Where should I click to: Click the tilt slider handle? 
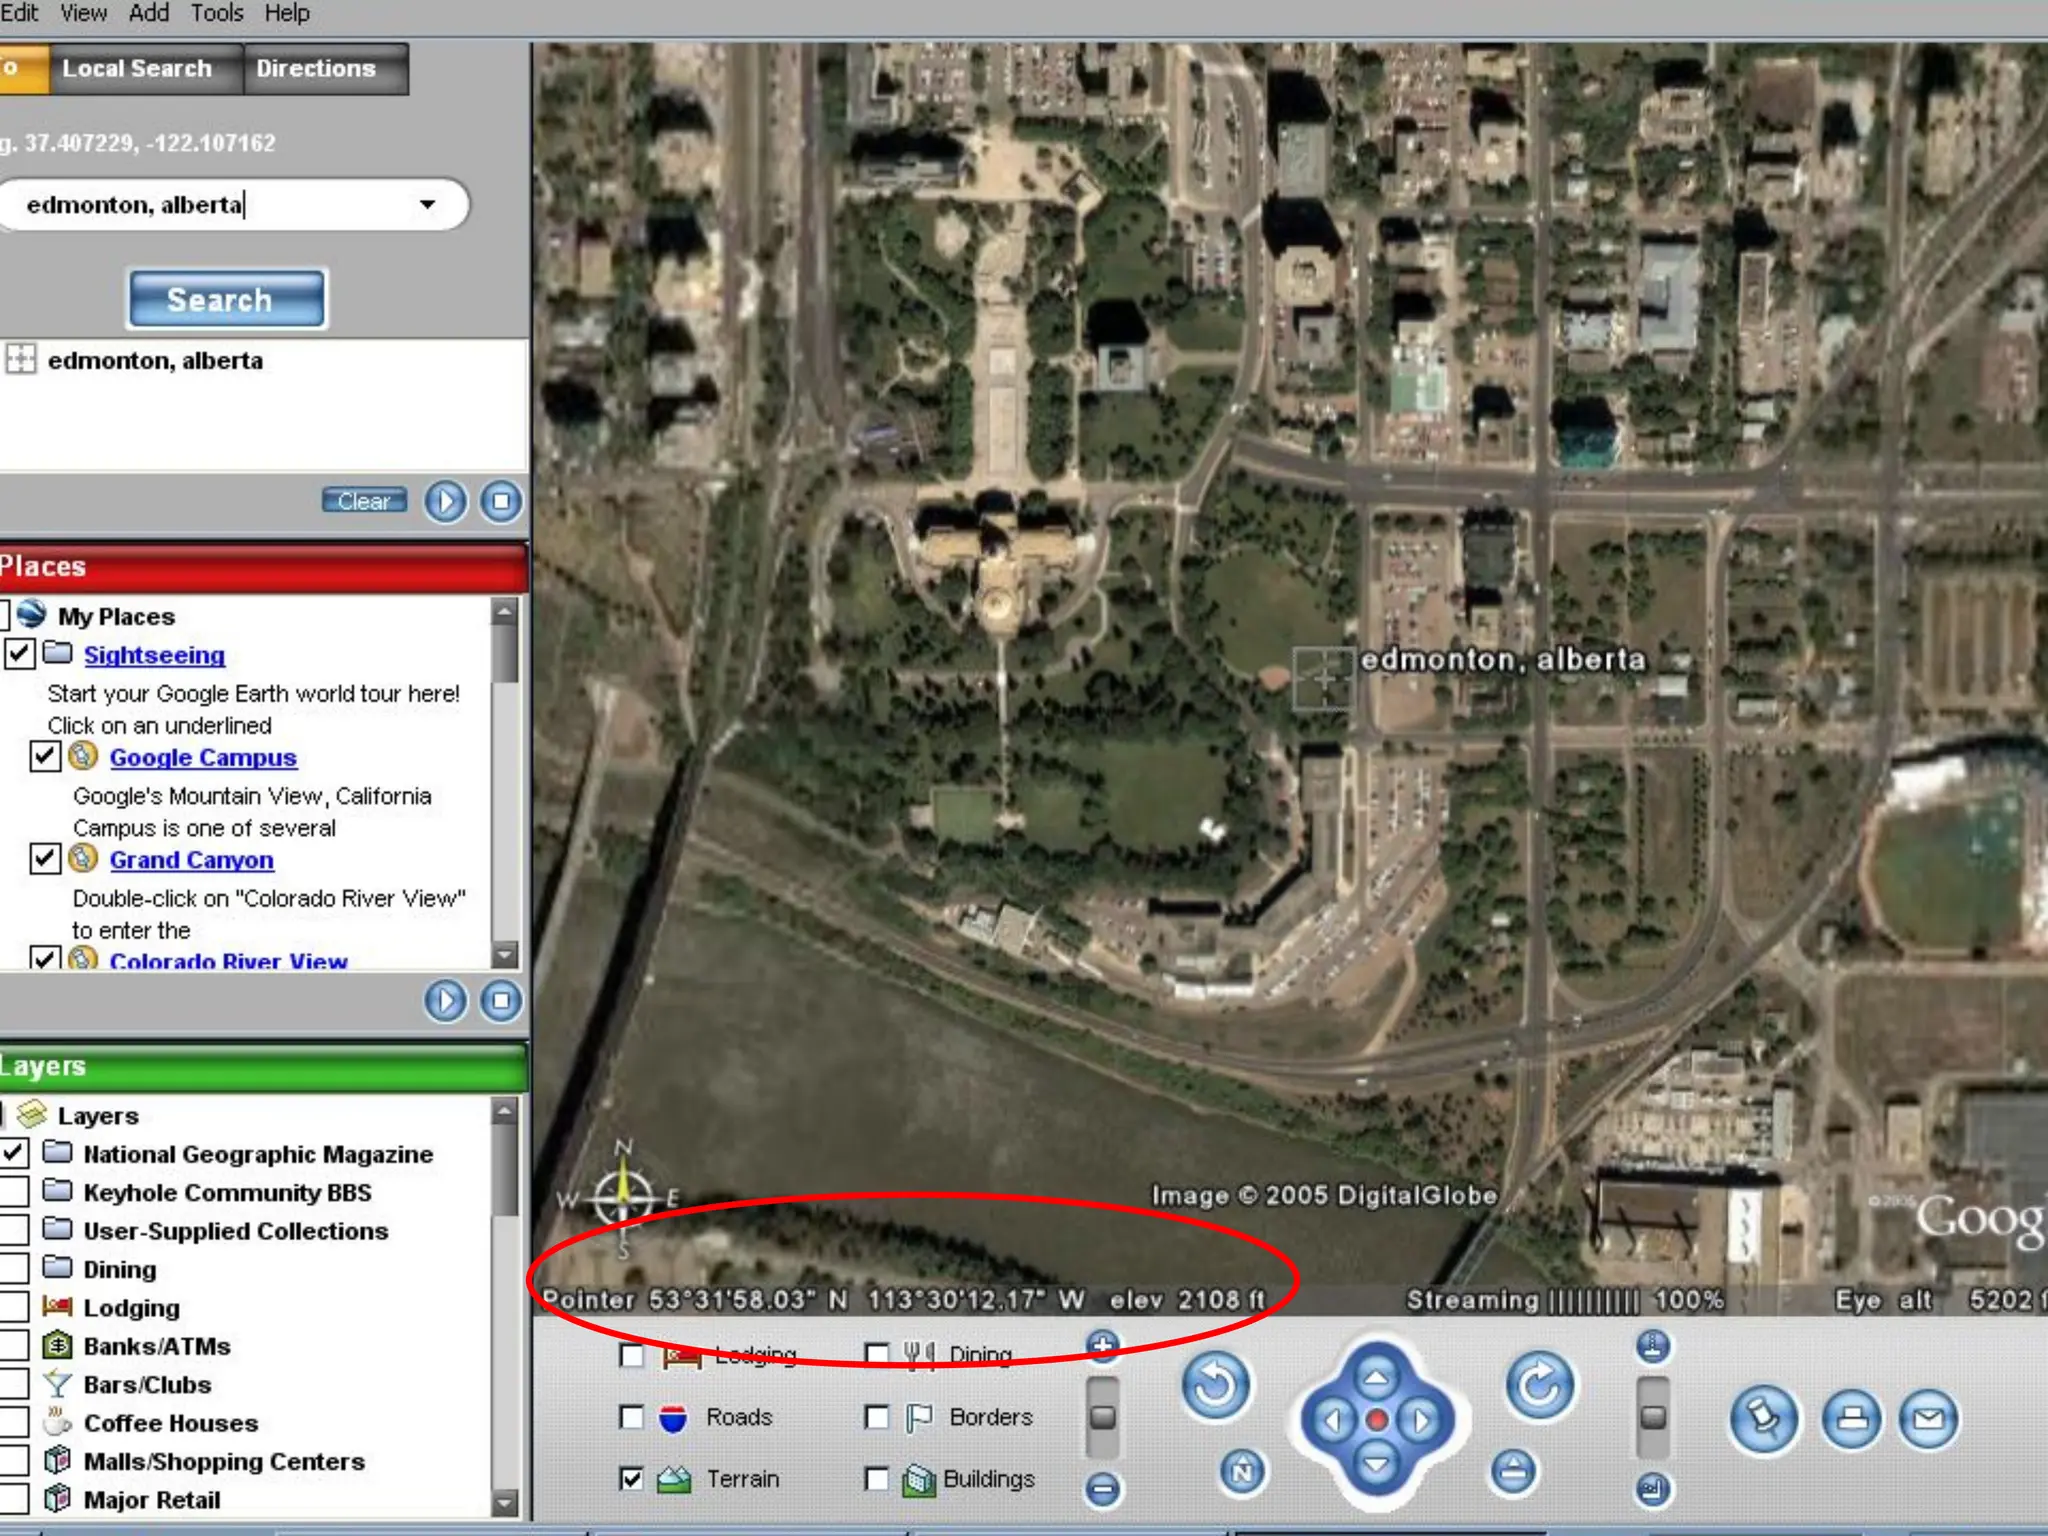pos(1652,1417)
